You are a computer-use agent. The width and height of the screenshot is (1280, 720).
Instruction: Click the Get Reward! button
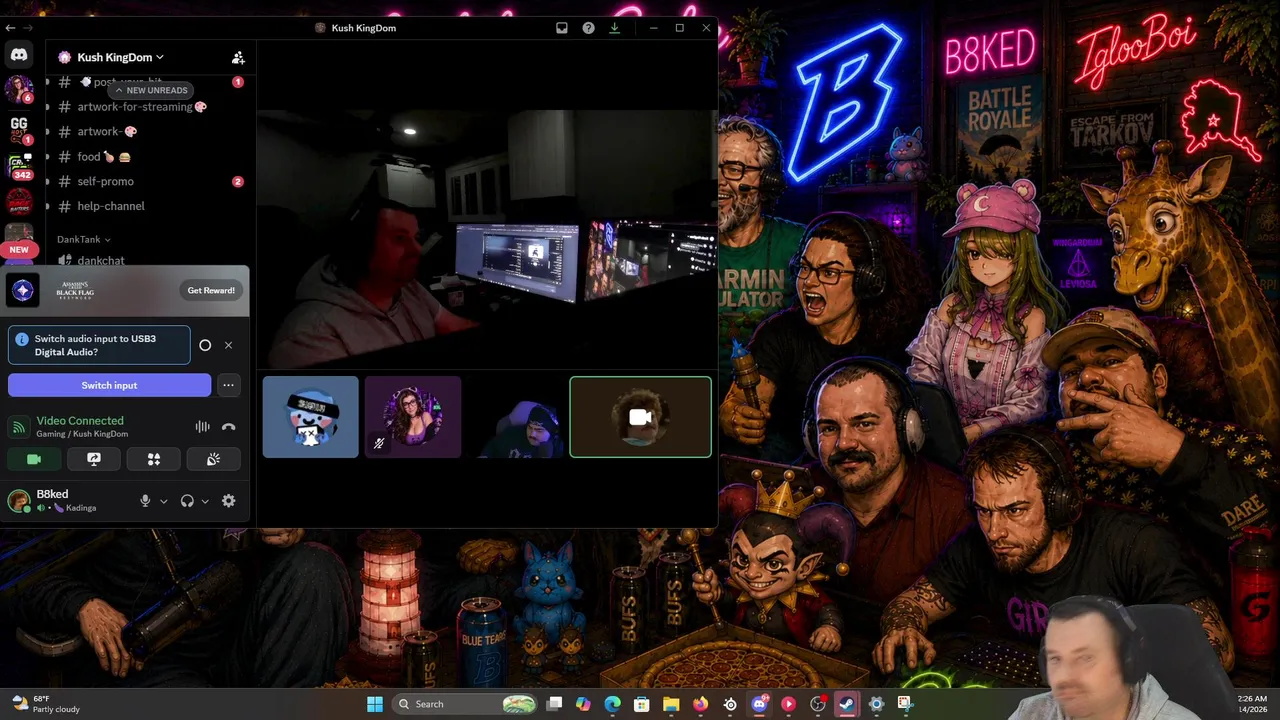tap(211, 290)
